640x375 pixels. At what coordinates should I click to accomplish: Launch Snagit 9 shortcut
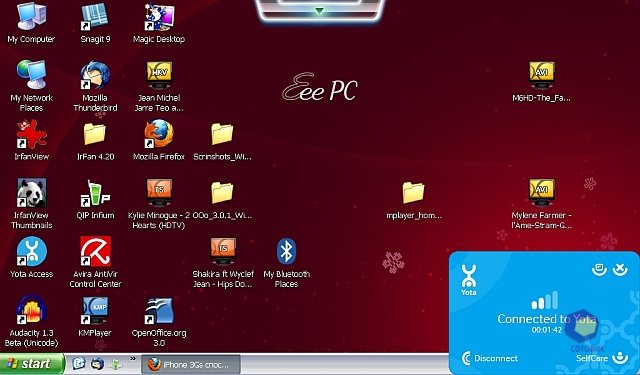(95, 22)
